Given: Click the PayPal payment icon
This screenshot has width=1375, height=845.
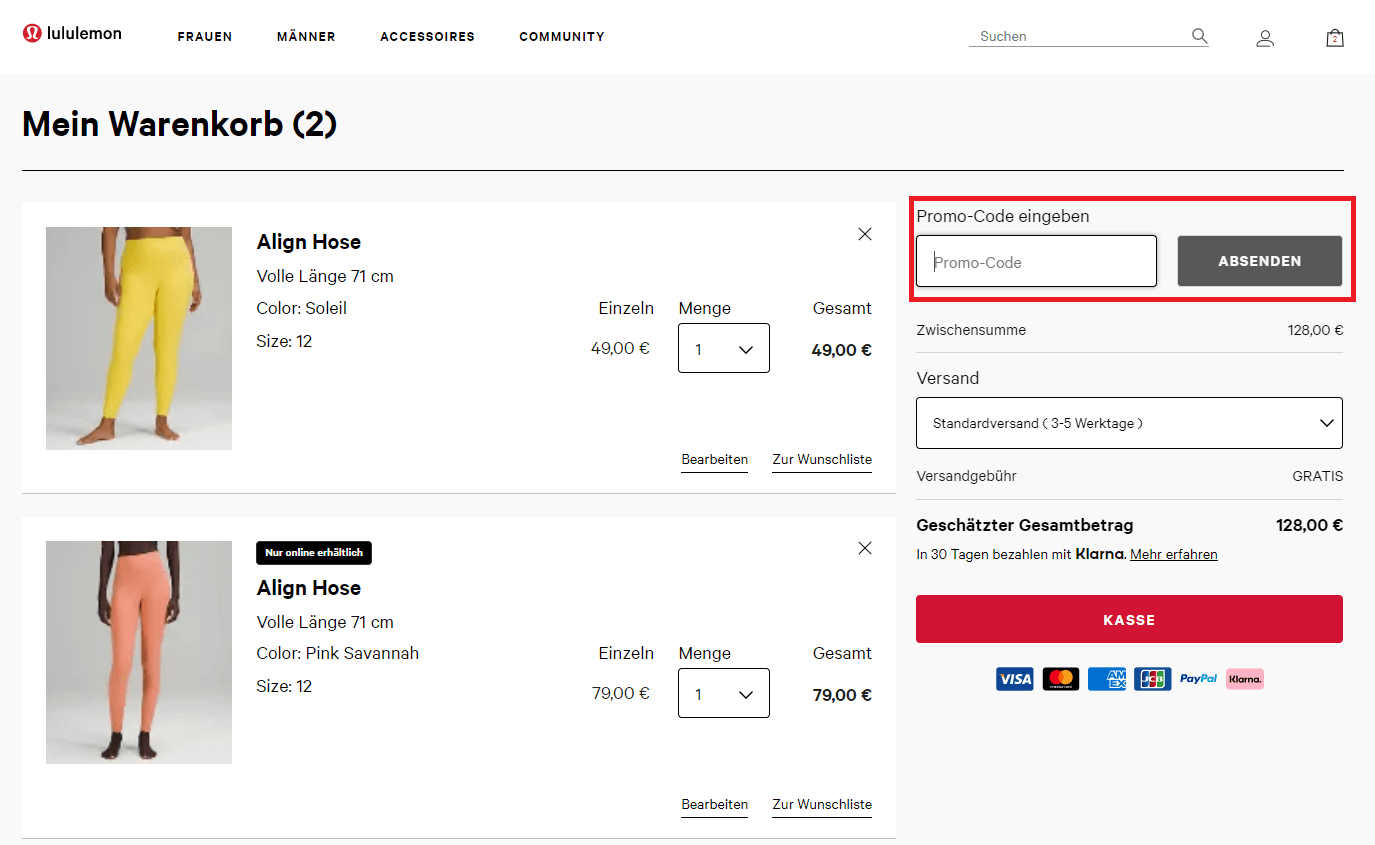Looking at the screenshot, I should pos(1198,679).
